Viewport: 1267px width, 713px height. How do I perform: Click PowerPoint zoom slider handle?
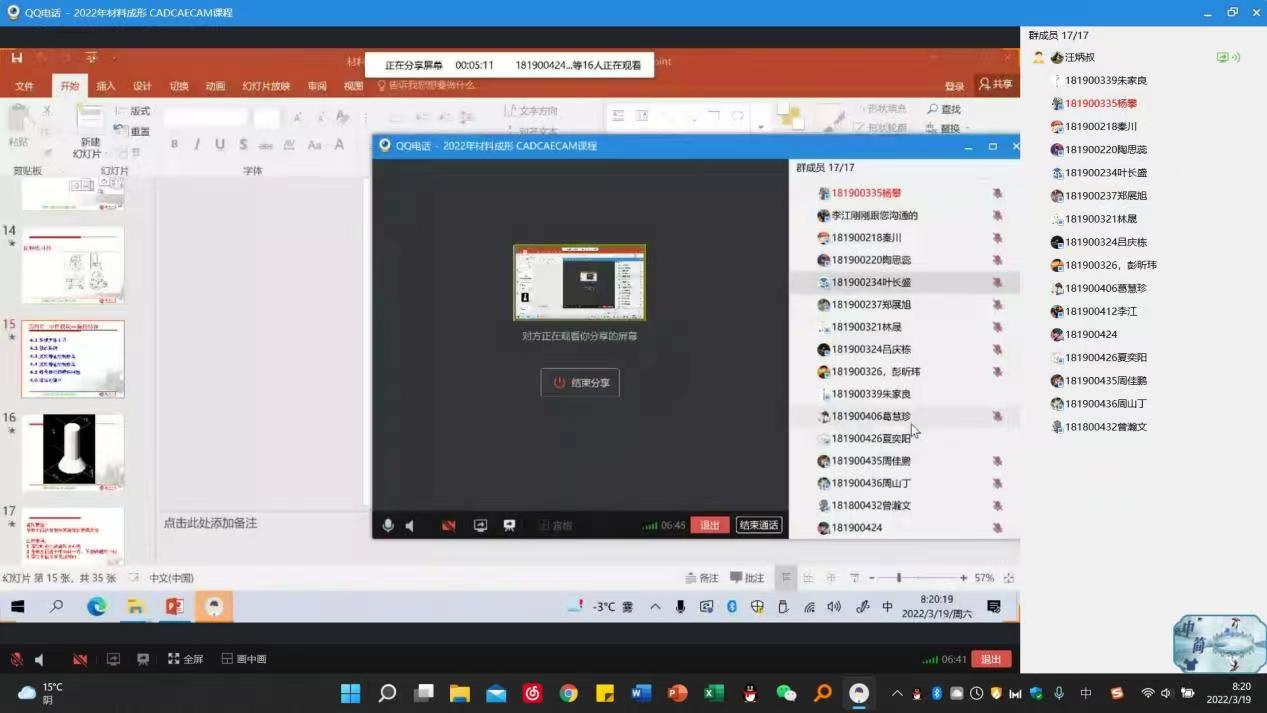point(899,578)
